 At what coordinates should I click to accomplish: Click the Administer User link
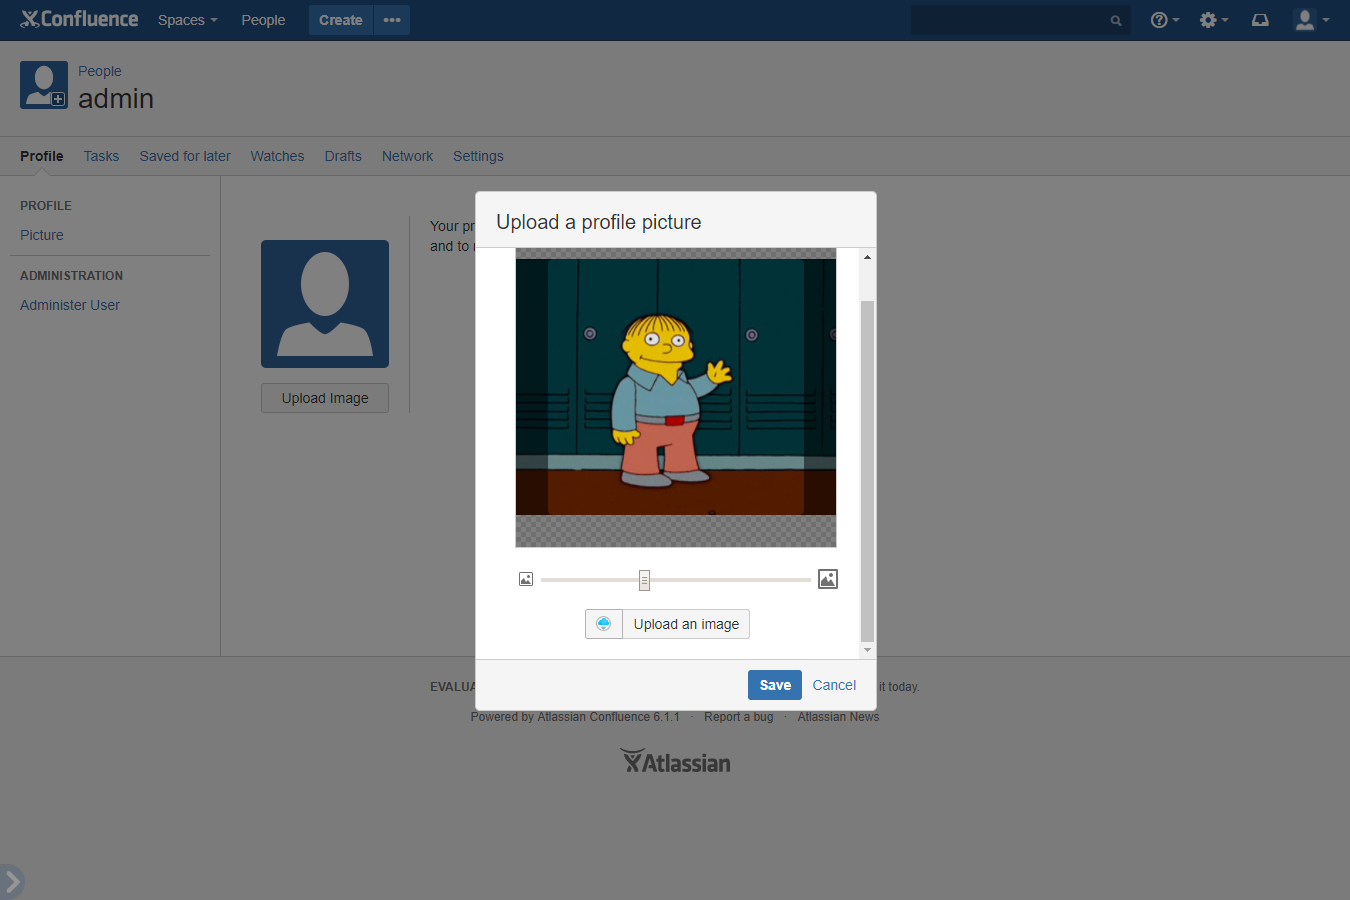coord(70,305)
